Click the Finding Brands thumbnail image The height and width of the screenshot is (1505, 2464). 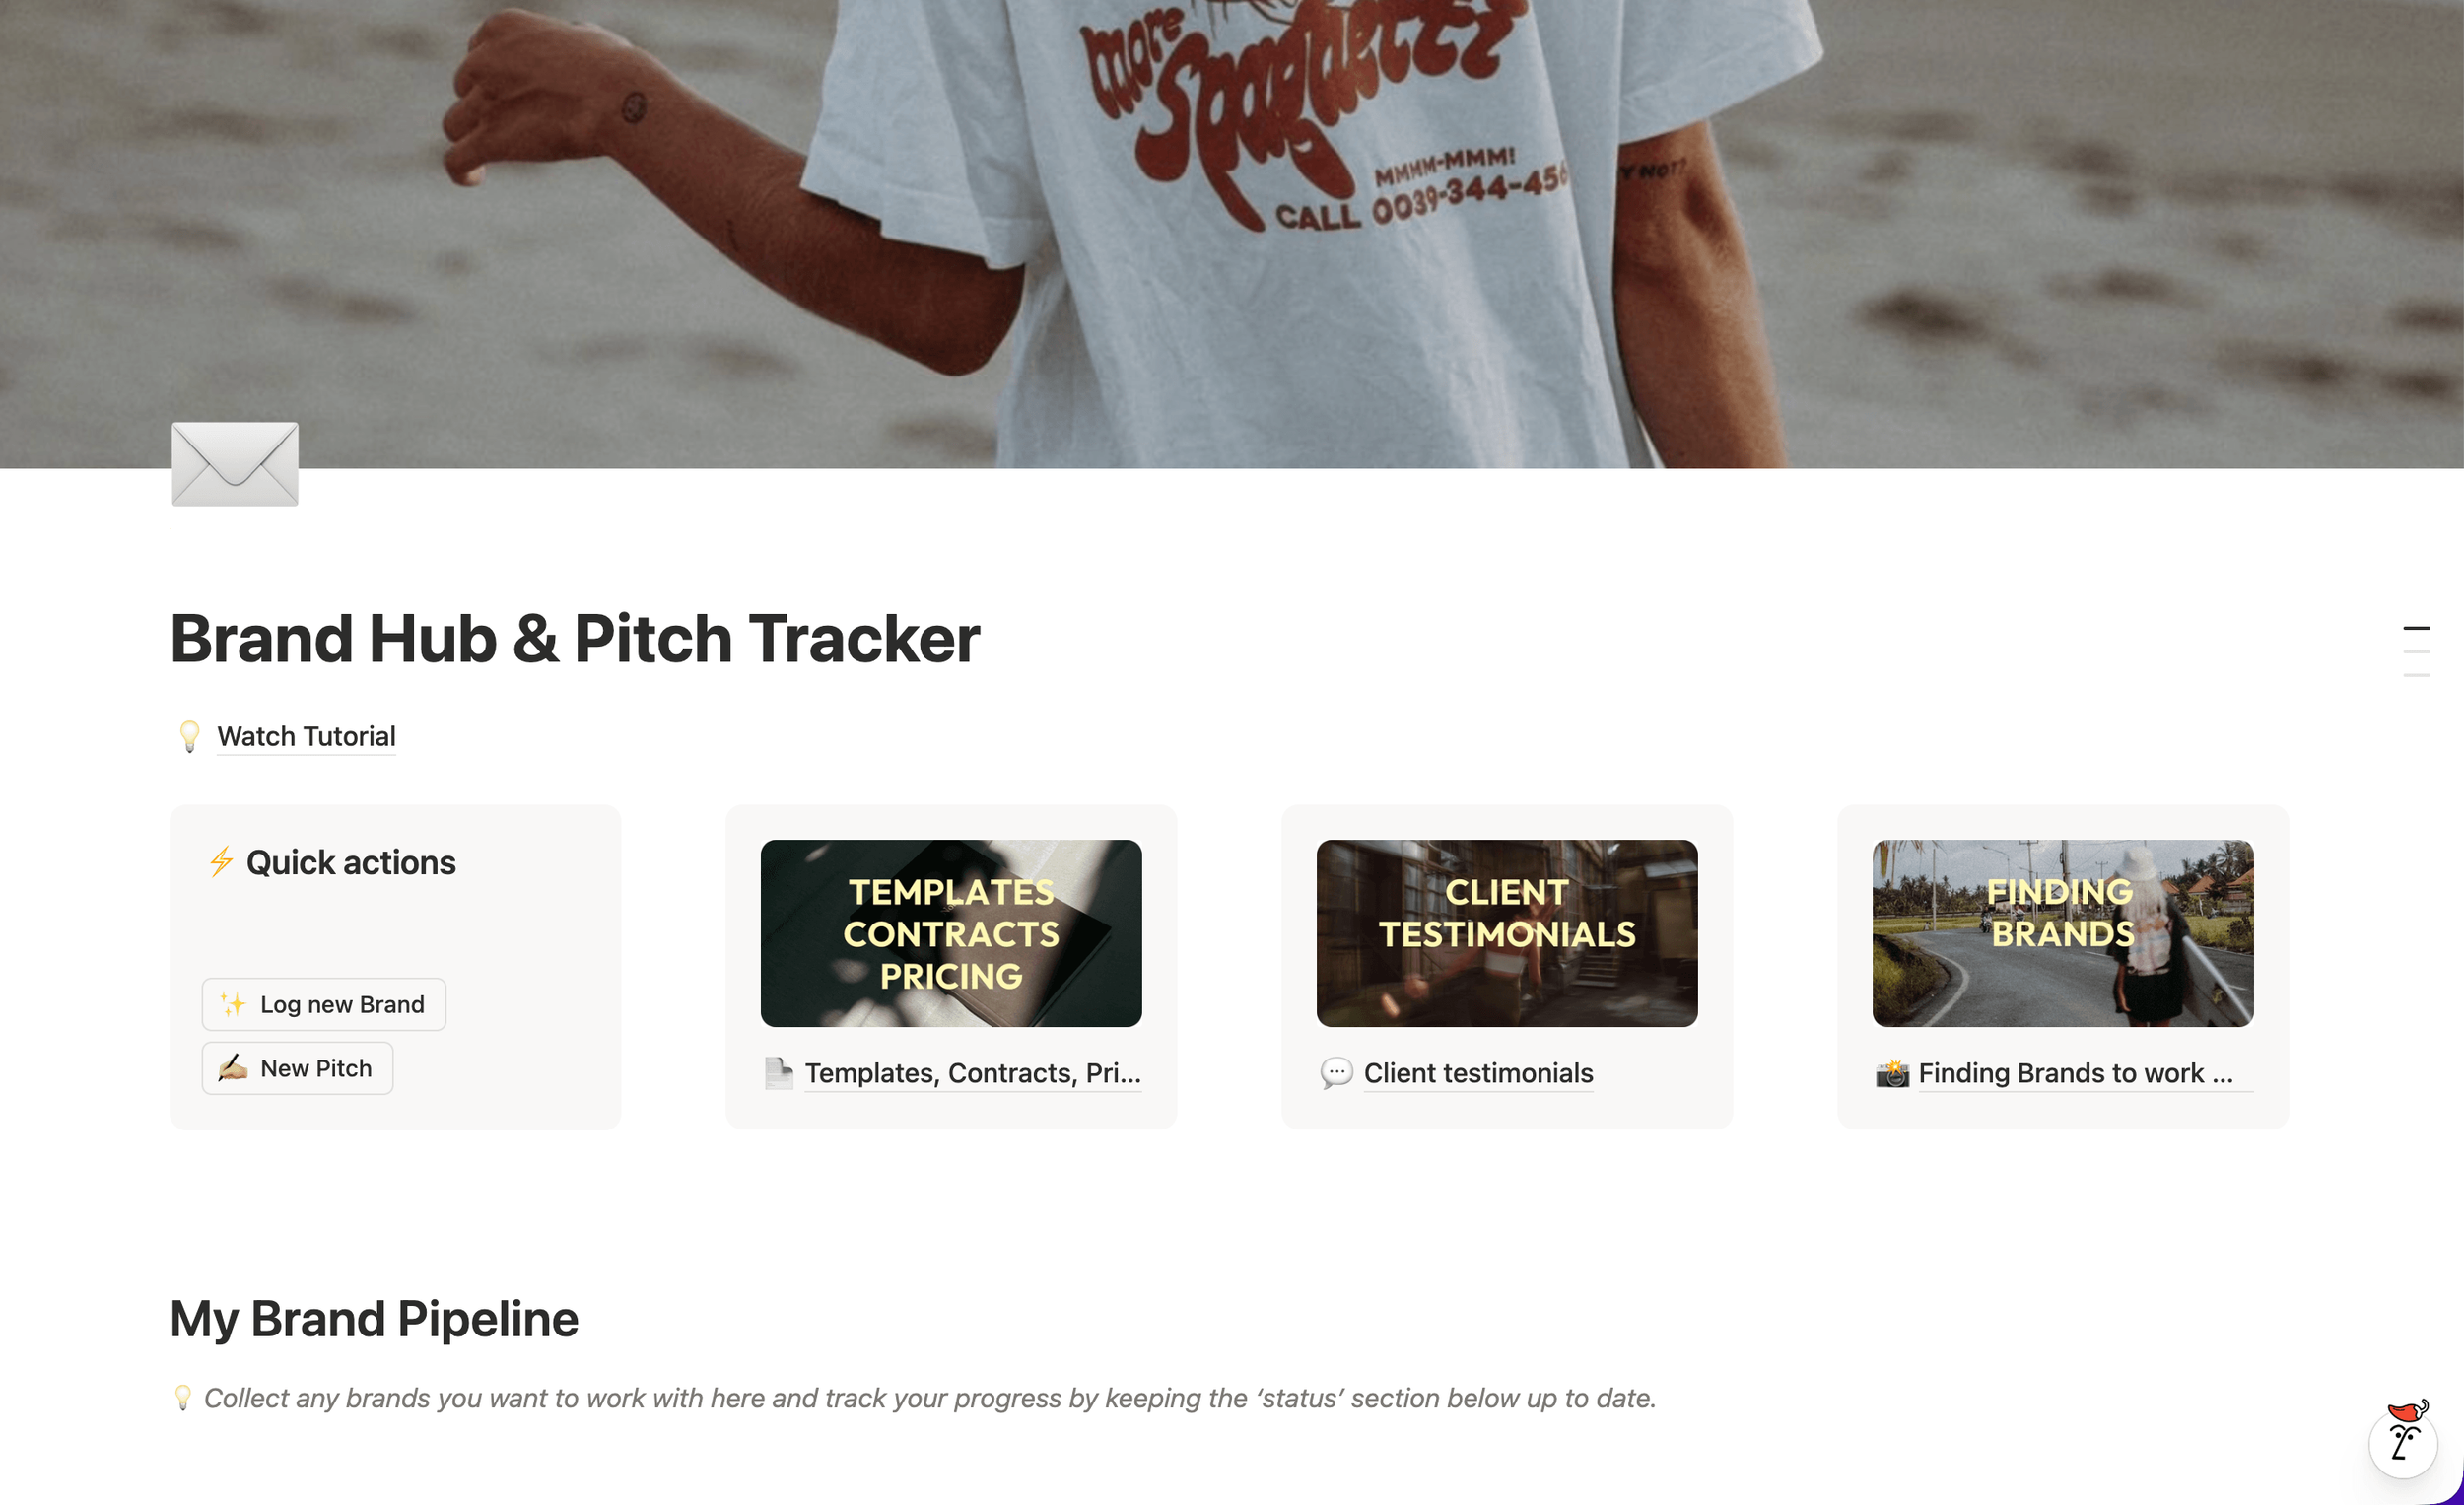click(x=2063, y=933)
